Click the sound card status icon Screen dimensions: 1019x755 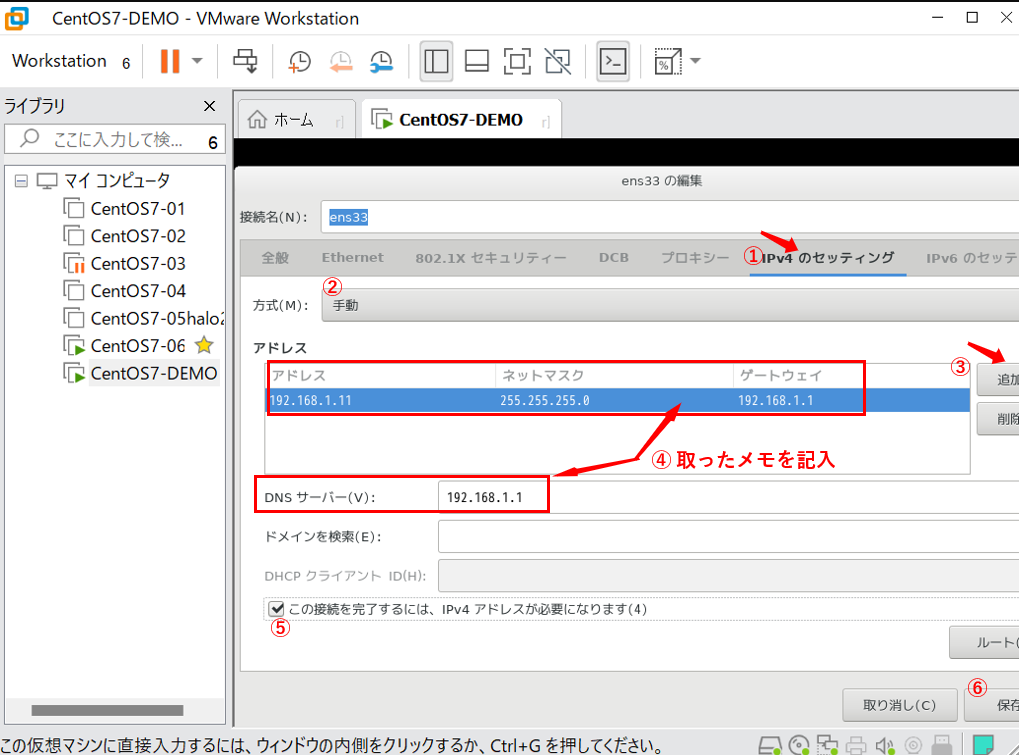[884, 745]
